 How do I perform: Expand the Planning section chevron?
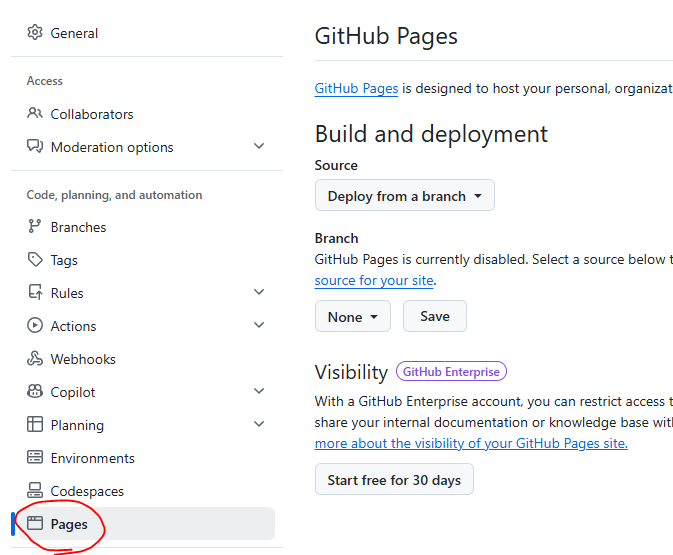259,424
